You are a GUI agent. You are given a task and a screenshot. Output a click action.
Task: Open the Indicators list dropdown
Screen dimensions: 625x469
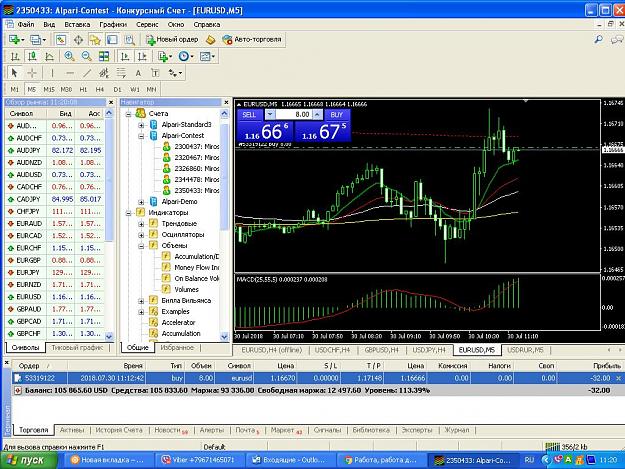coord(165,56)
